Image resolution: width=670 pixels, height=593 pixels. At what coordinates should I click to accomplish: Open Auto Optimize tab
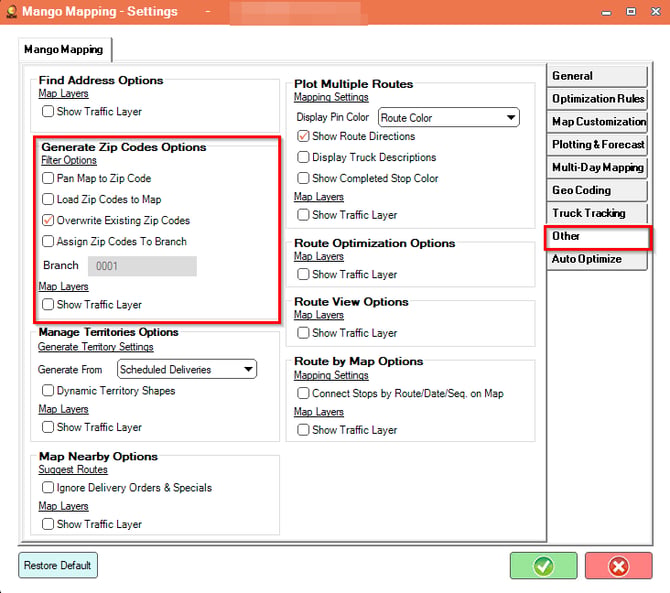click(x=597, y=259)
